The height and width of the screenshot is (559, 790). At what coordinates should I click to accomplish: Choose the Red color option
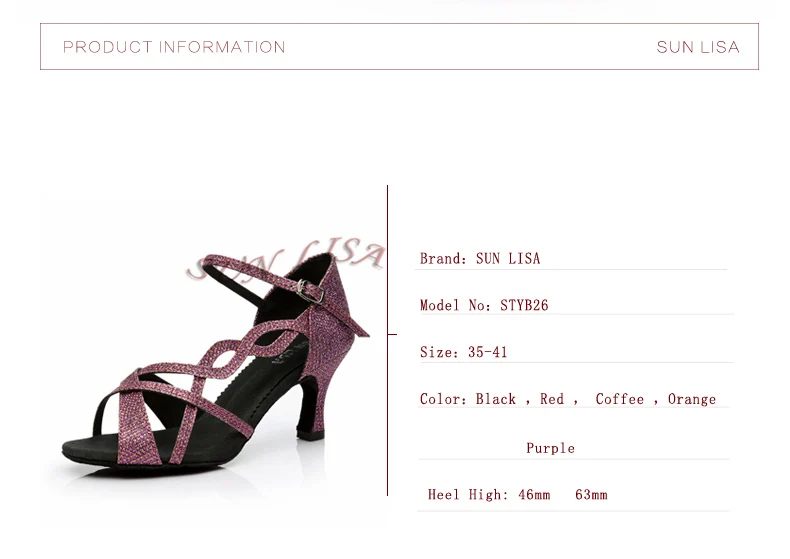tap(552, 399)
